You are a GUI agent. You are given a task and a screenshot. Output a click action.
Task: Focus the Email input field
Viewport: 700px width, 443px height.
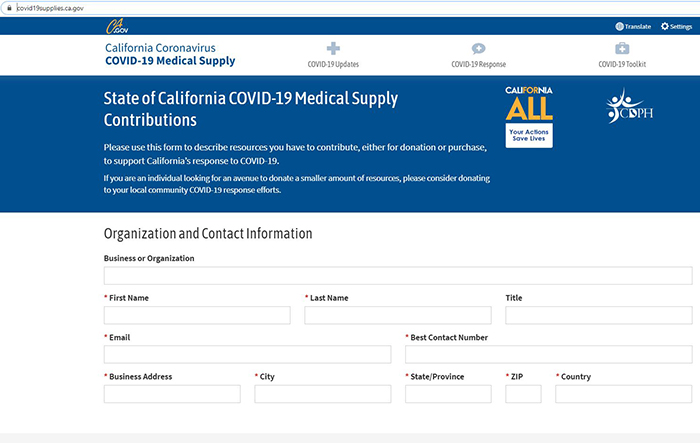247,354
